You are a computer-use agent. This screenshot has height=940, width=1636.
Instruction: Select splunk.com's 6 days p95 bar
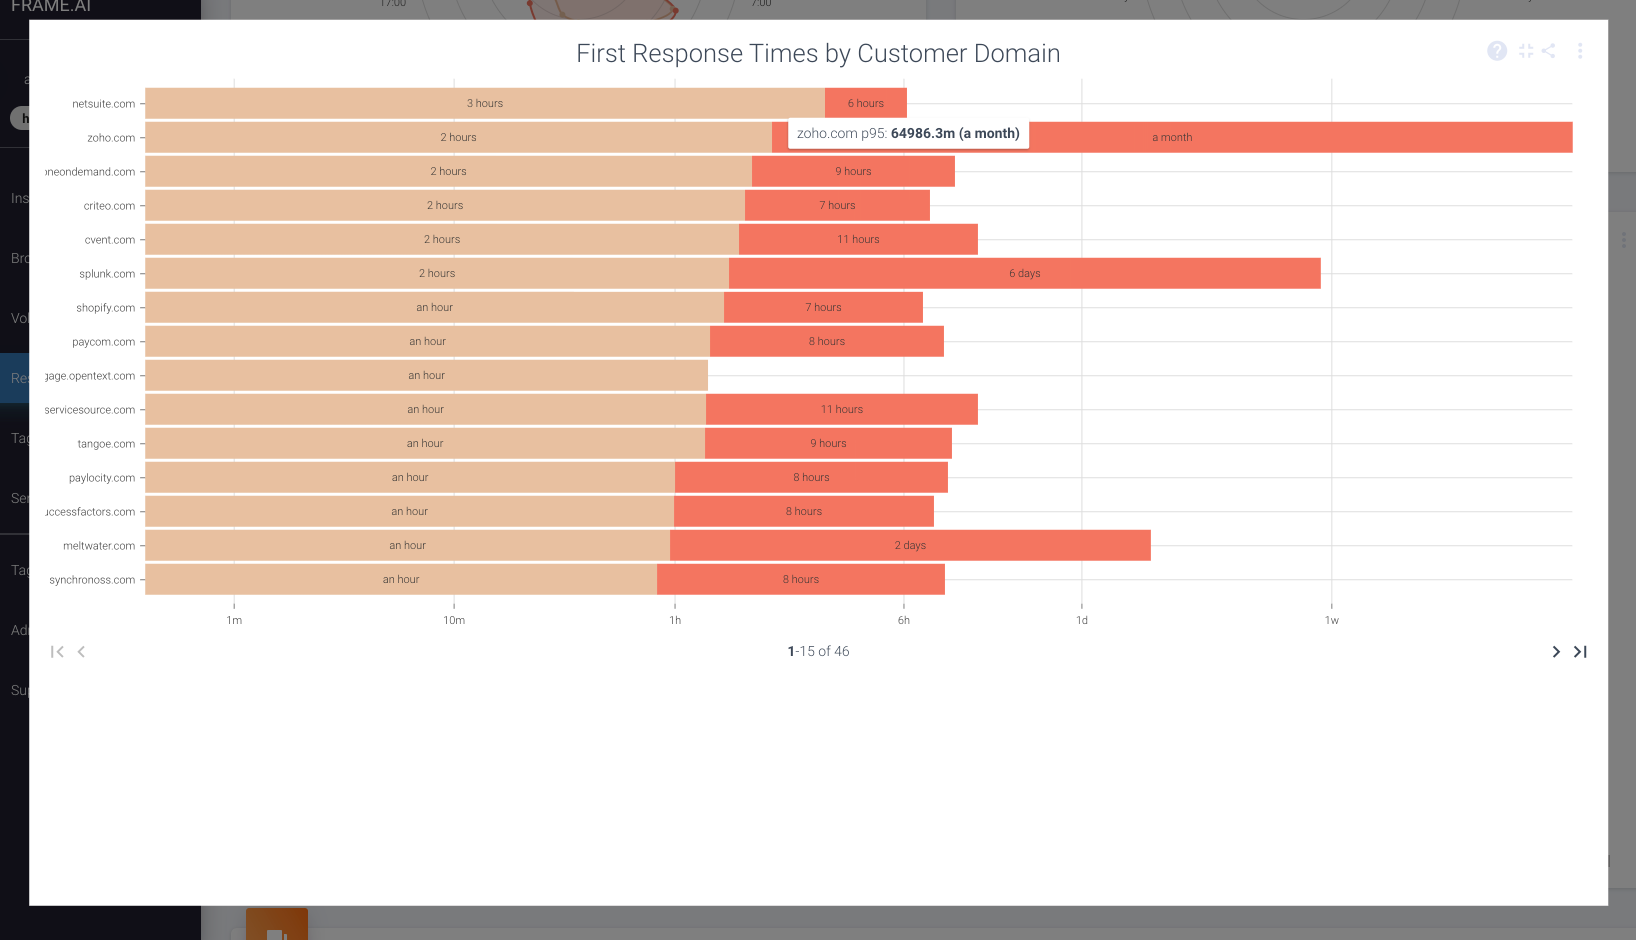click(1025, 273)
